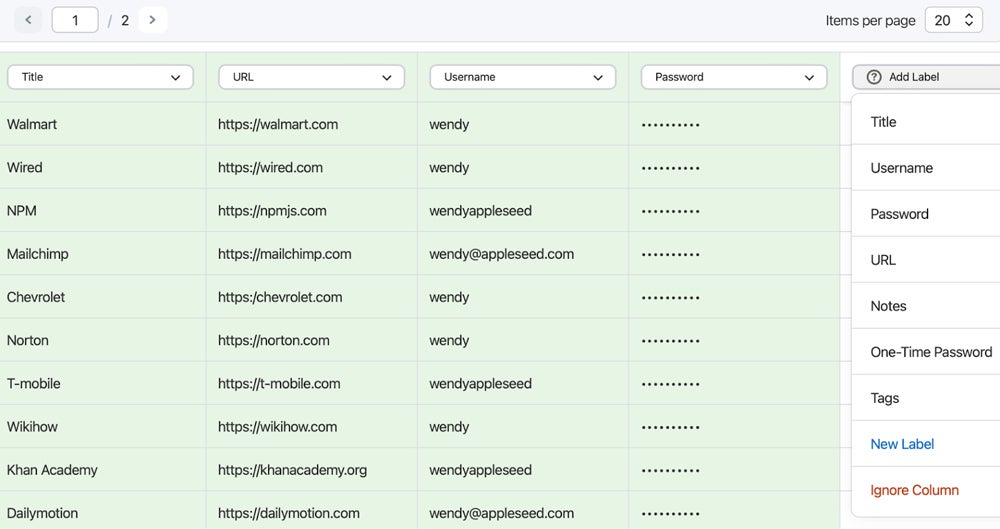Viewport: 1000px width, 529px height.
Task: Go to the next page arrow
Action: [x=152, y=20]
